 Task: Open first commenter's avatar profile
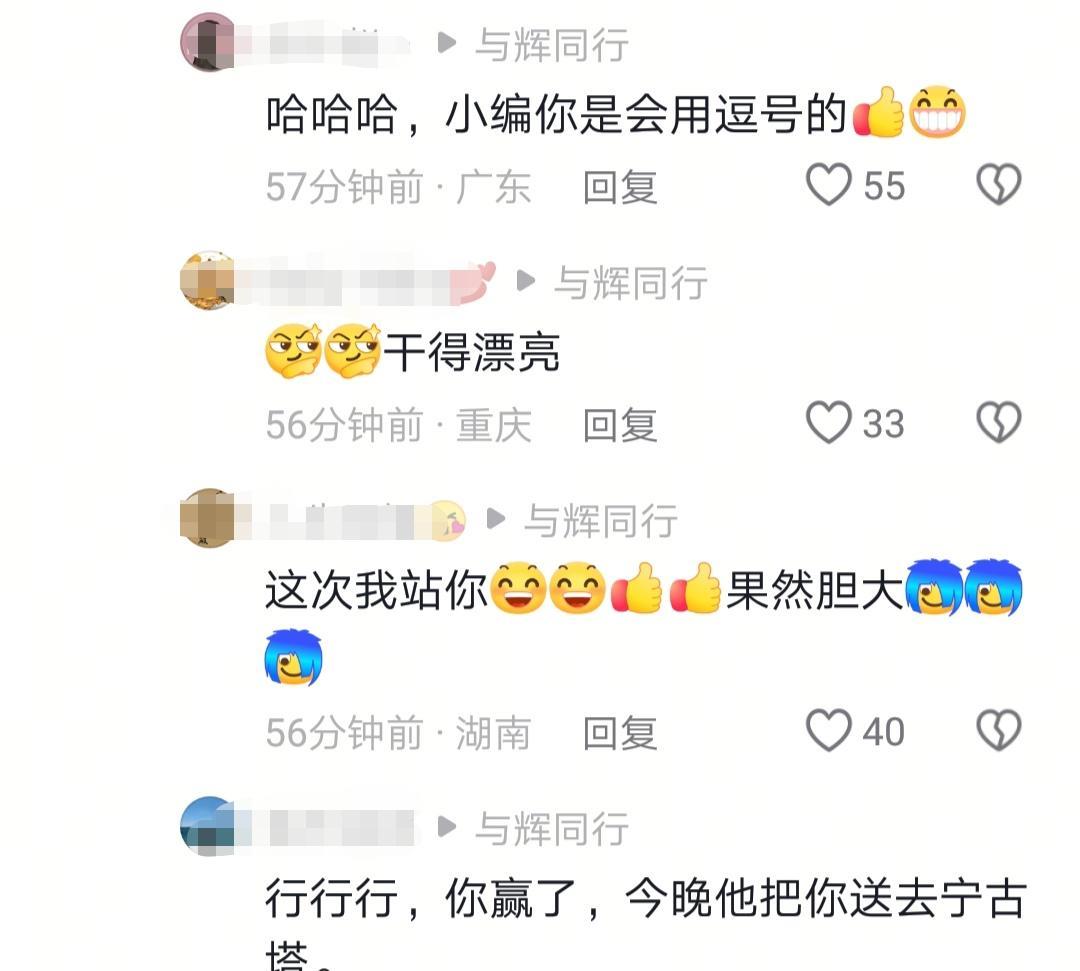[x=207, y=42]
